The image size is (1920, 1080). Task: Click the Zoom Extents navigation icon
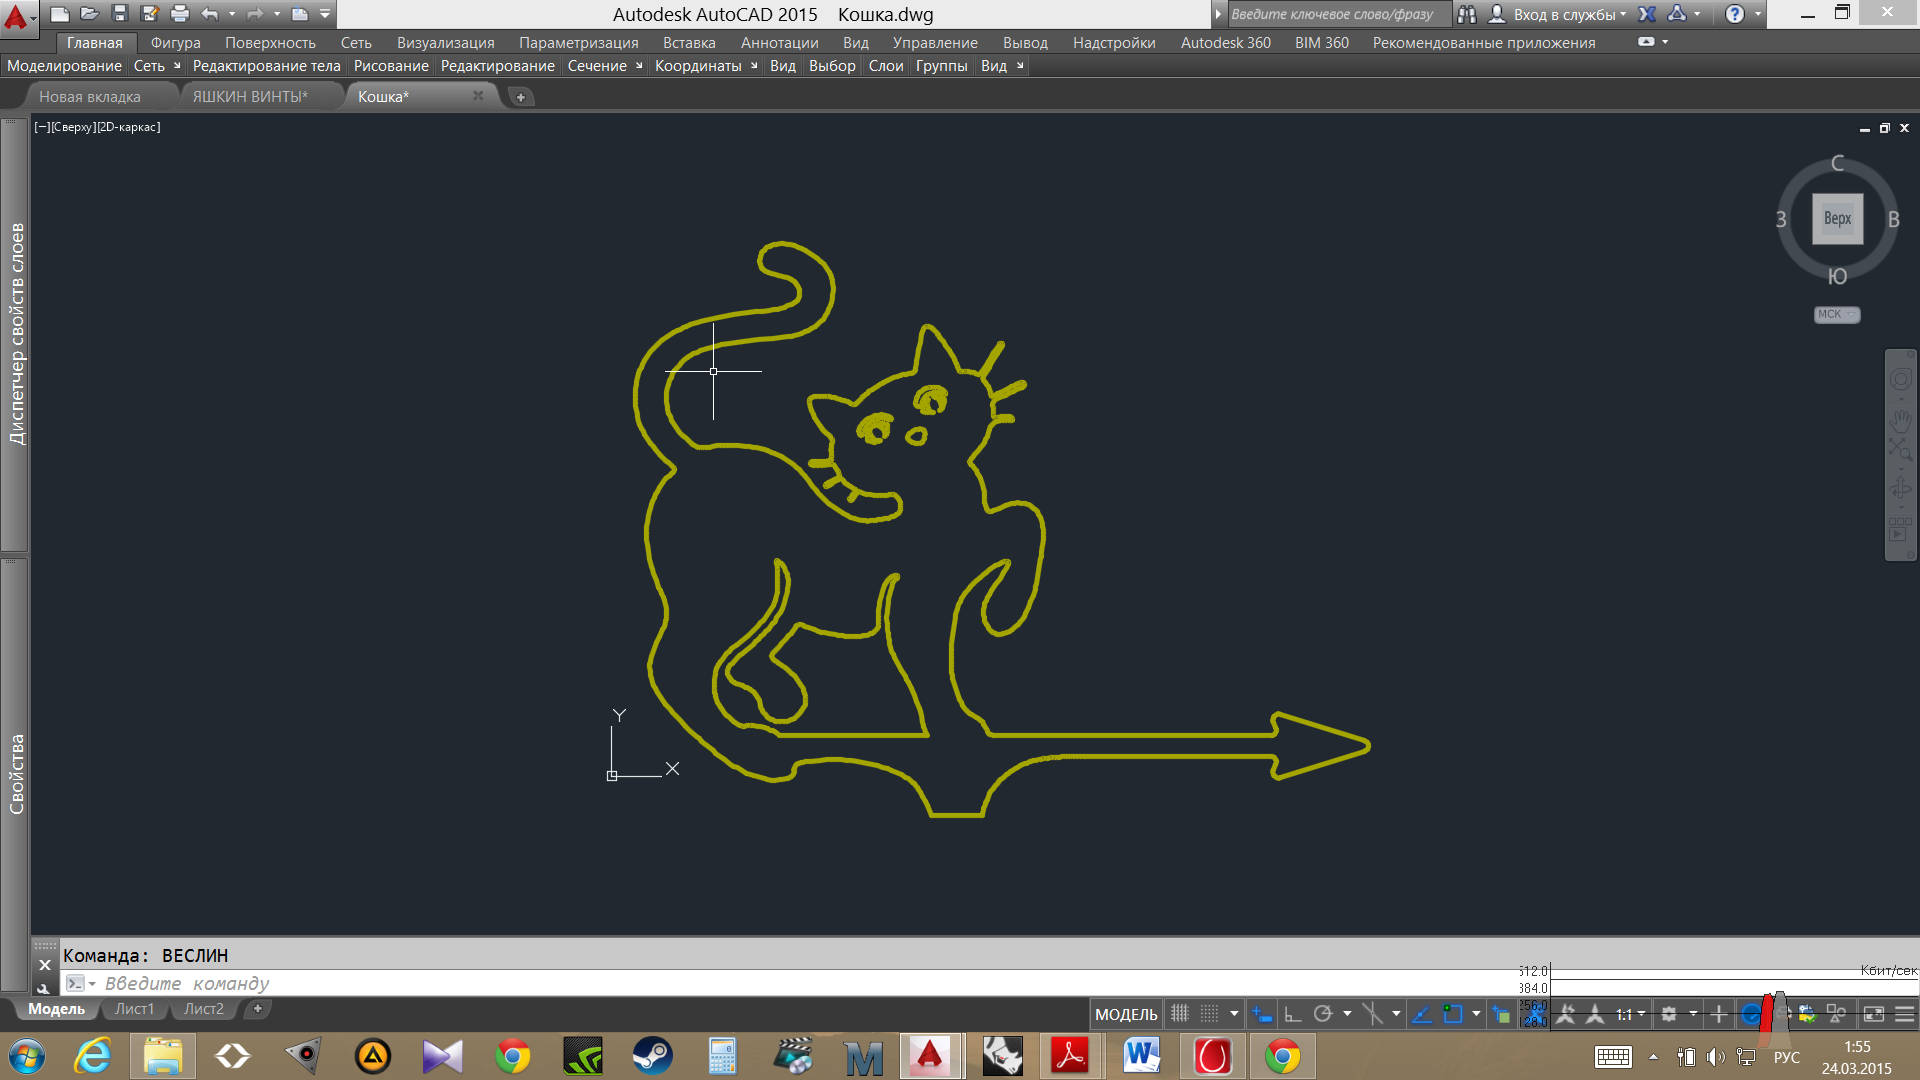(1900, 449)
